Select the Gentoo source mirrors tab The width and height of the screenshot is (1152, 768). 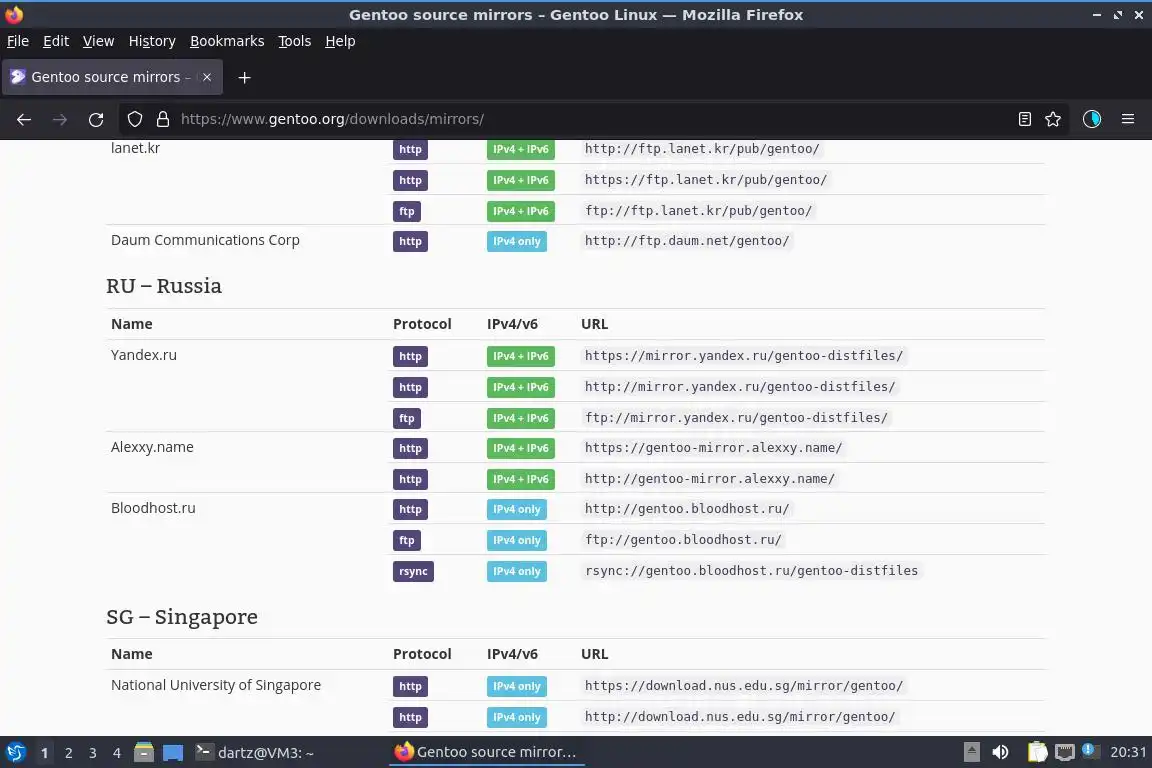click(112, 77)
